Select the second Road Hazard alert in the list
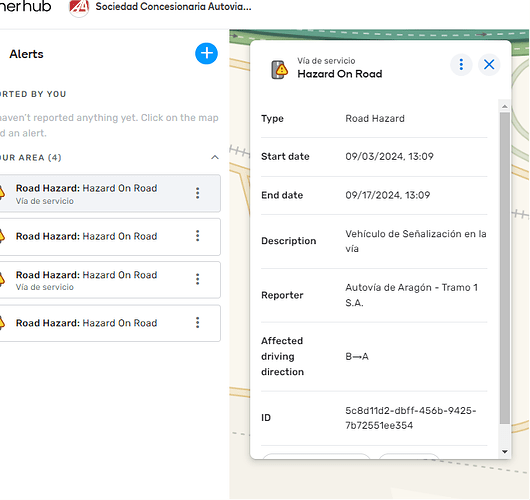The height and width of the screenshot is (500, 530). (x=110, y=236)
